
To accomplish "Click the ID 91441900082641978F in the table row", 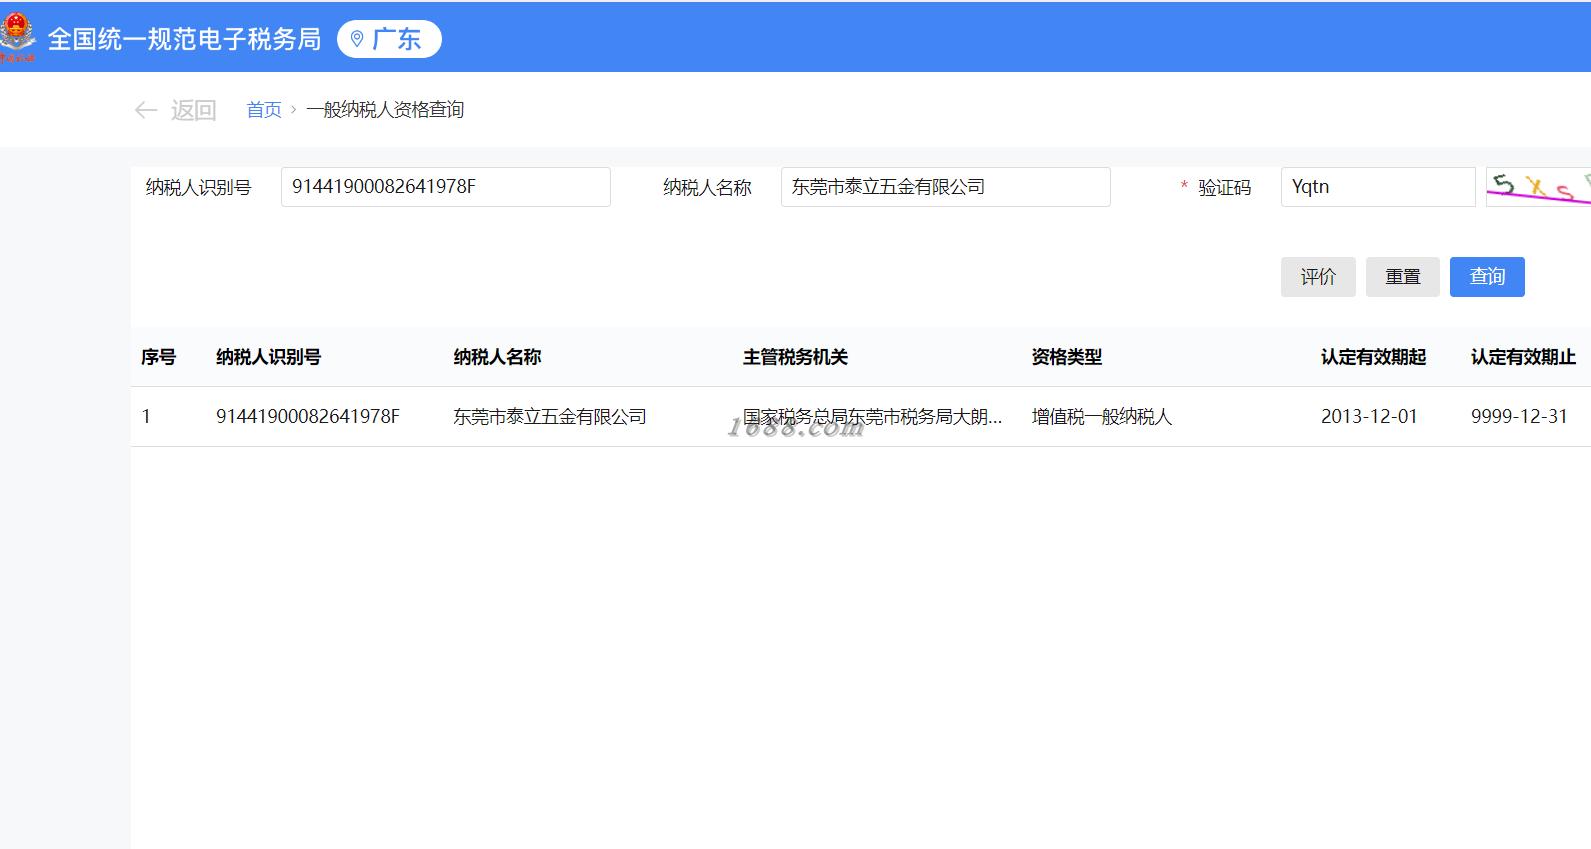I will click(308, 417).
